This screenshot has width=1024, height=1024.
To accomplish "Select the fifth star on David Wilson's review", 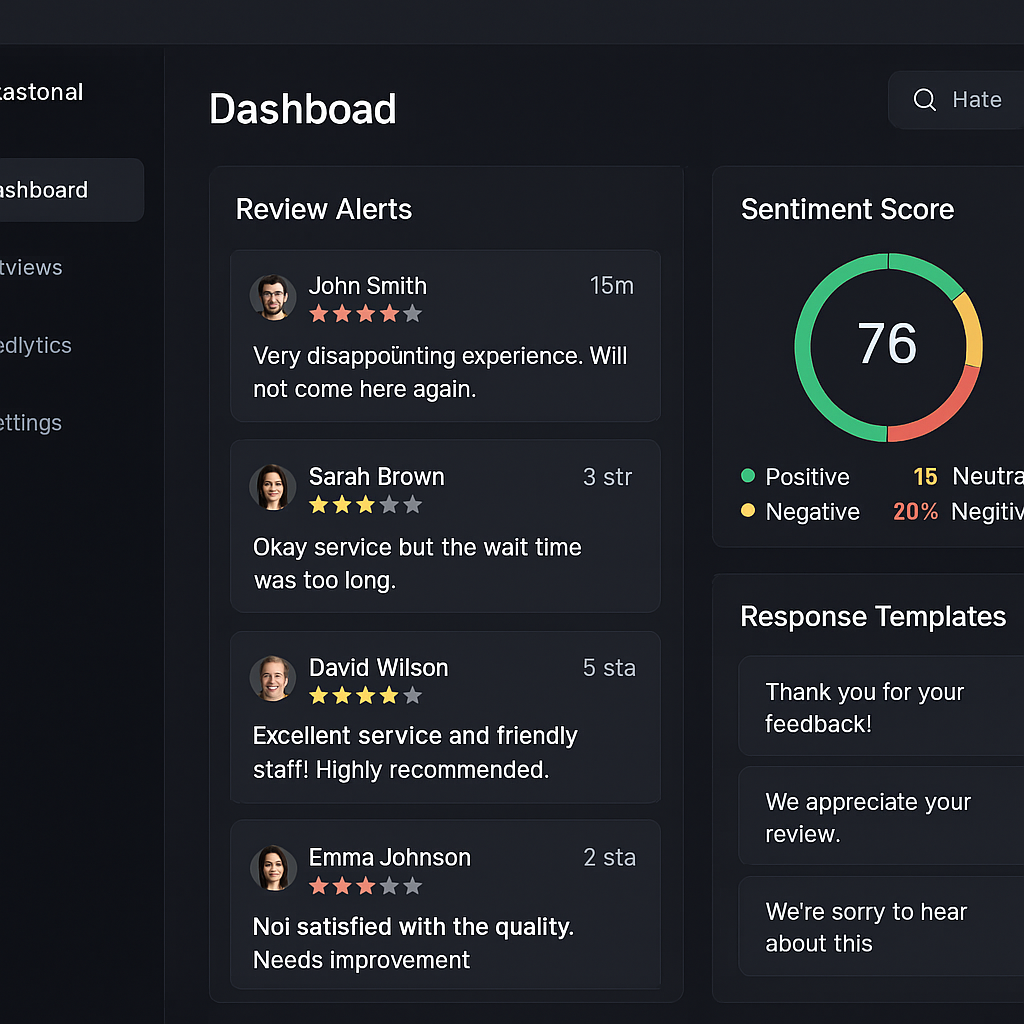I will (x=410, y=695).
